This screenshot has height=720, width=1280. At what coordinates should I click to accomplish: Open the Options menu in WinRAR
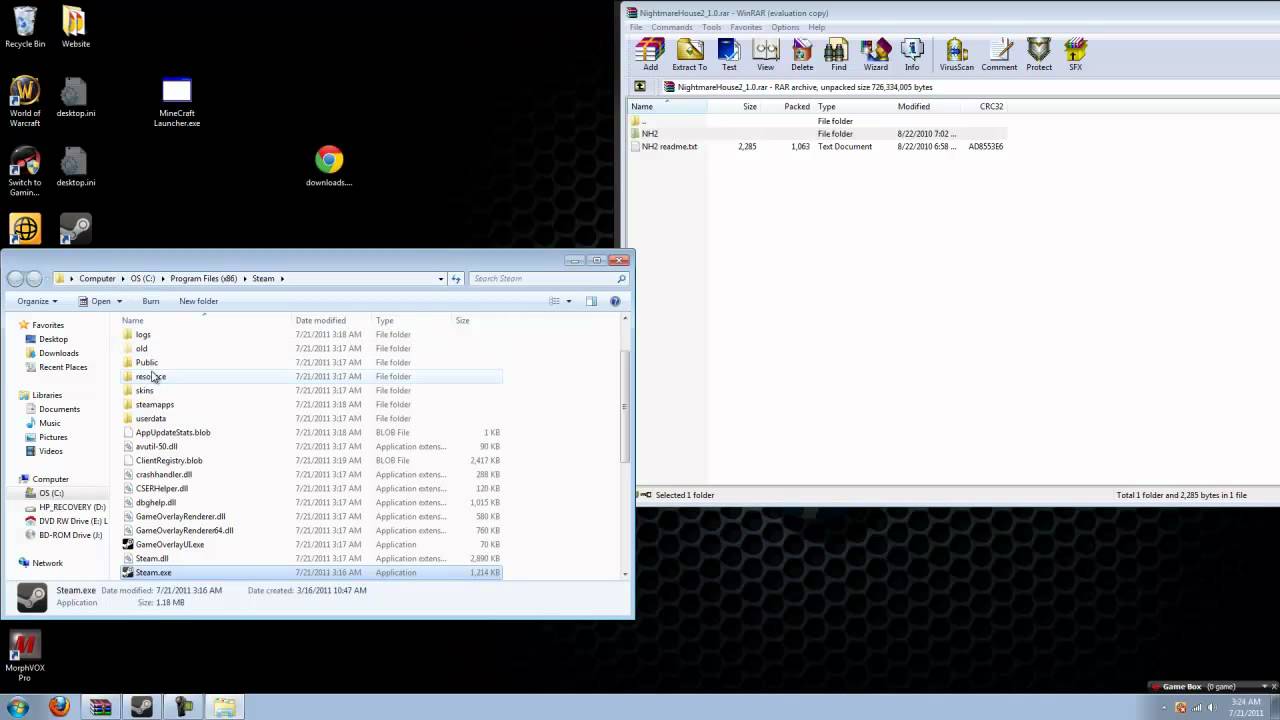click(x=785, y=27)
